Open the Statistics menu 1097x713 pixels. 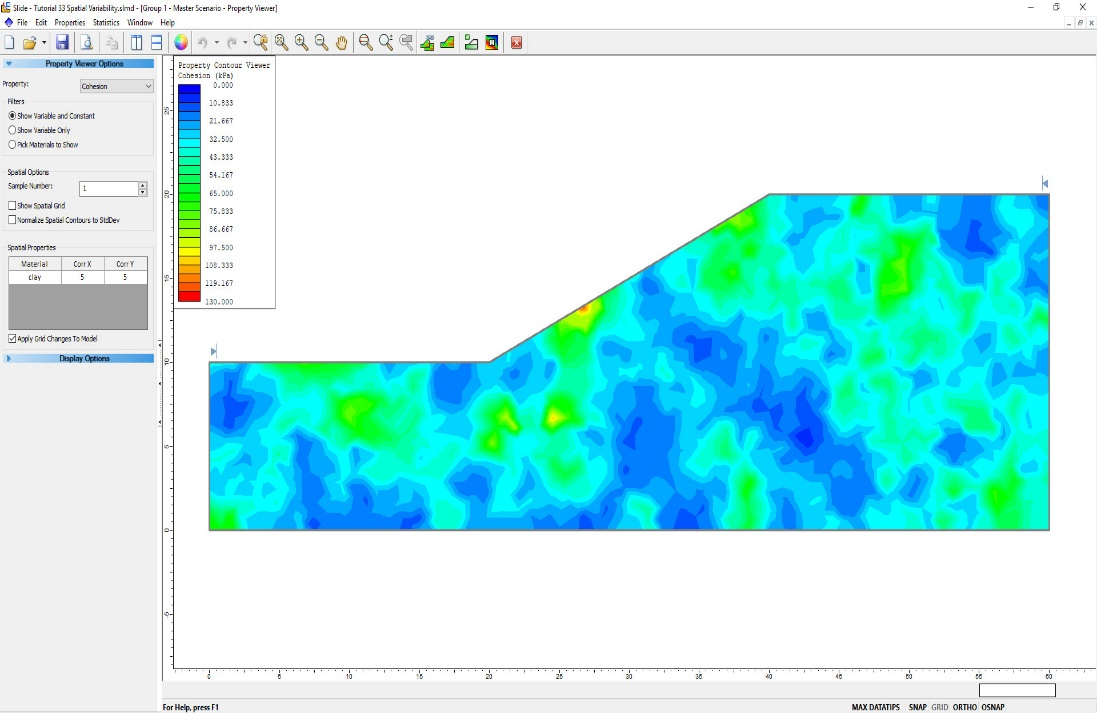point(106,22)
